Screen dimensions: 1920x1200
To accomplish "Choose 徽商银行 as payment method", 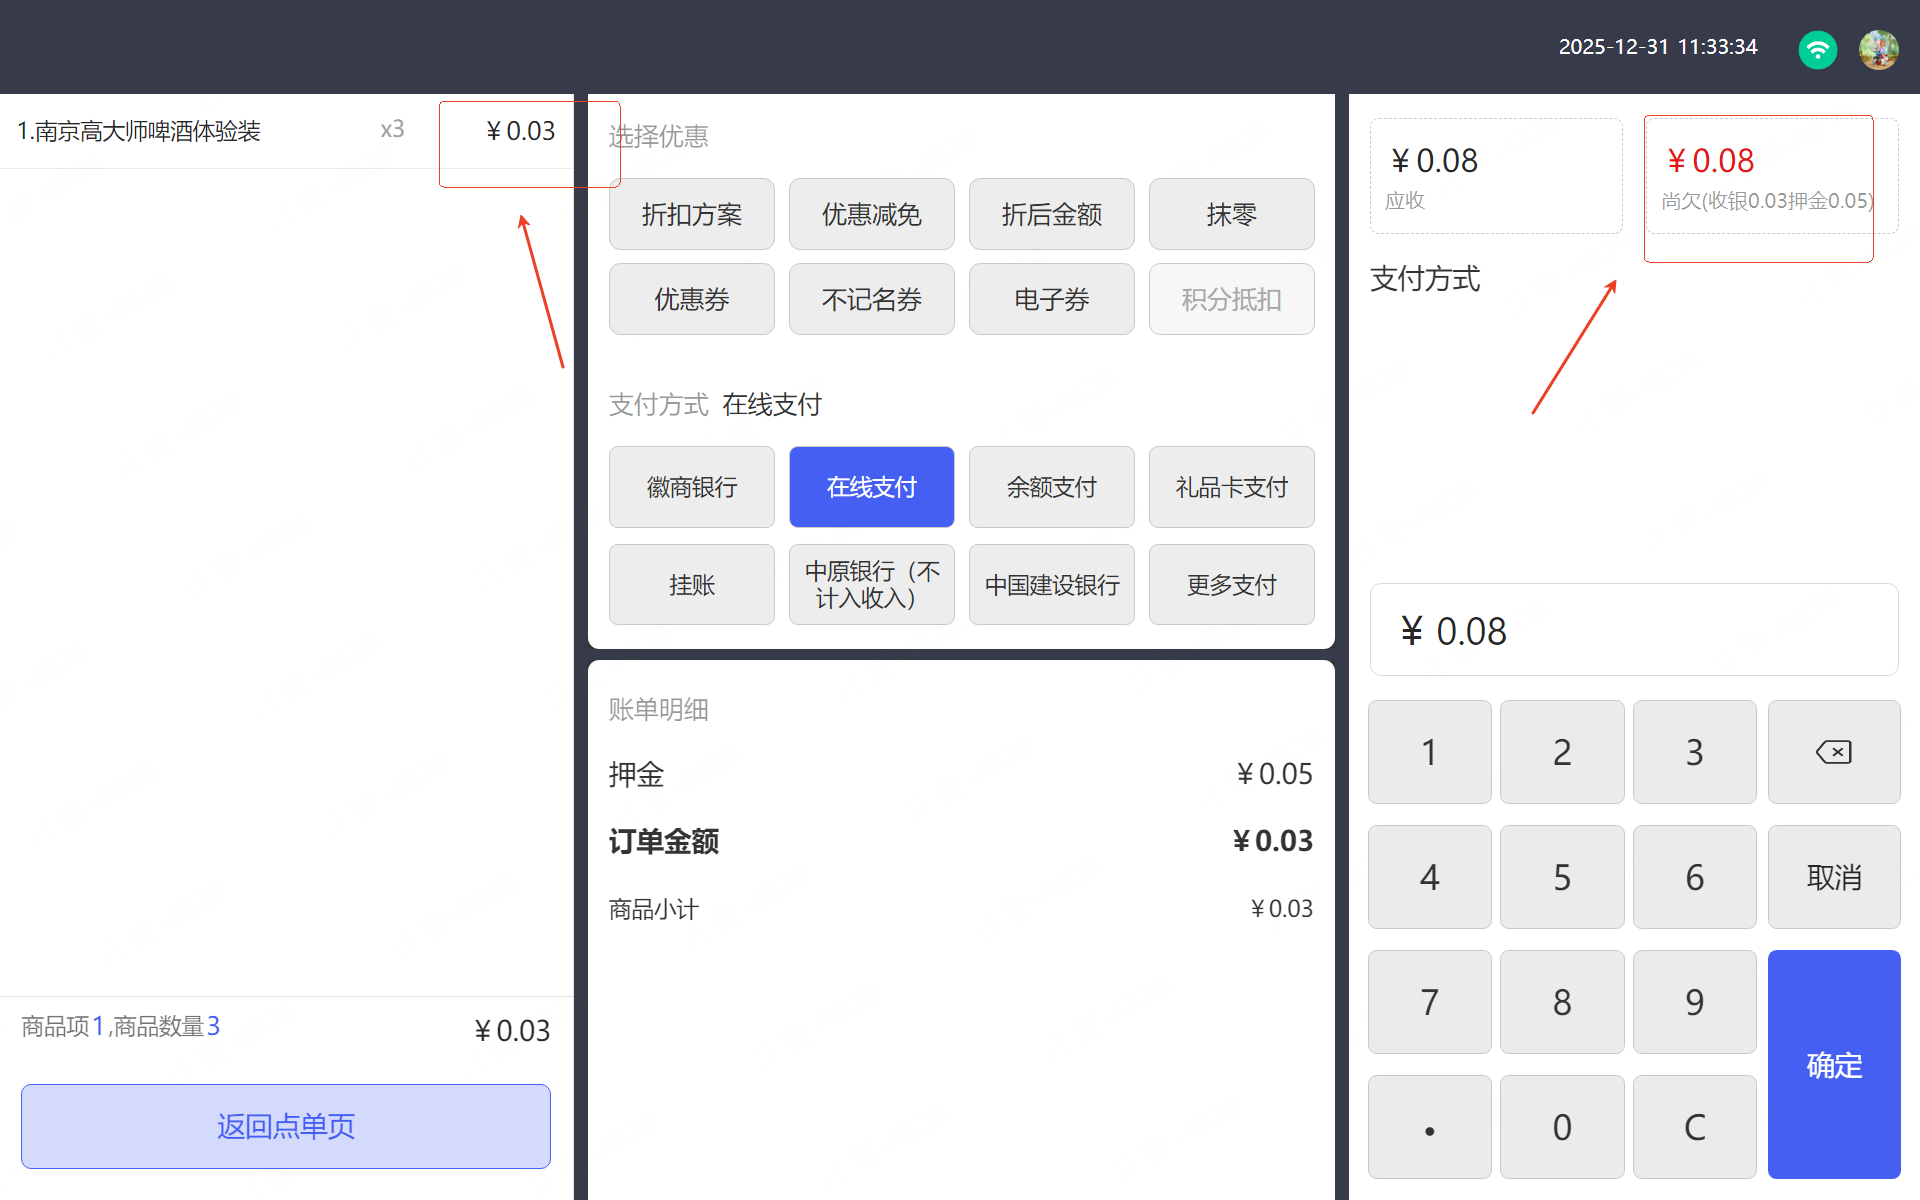I will (x=691, y=487).
